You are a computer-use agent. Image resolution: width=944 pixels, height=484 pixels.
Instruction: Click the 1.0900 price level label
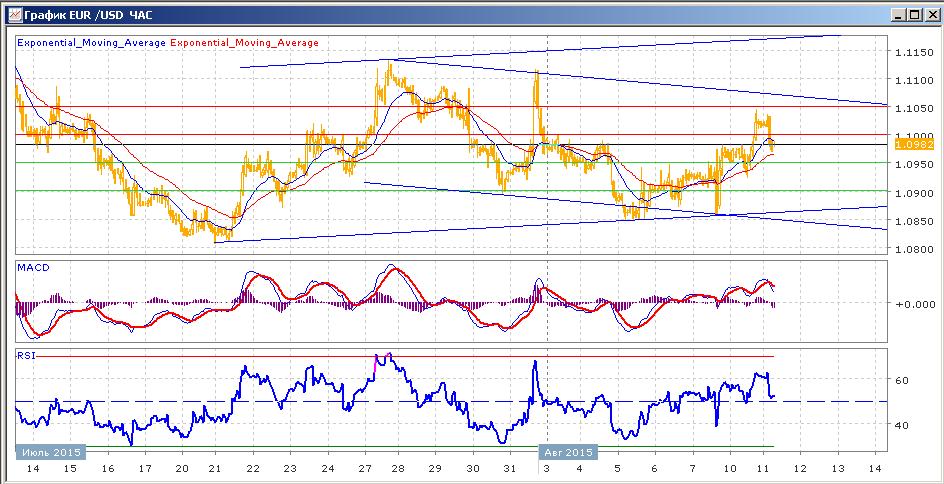914,193
